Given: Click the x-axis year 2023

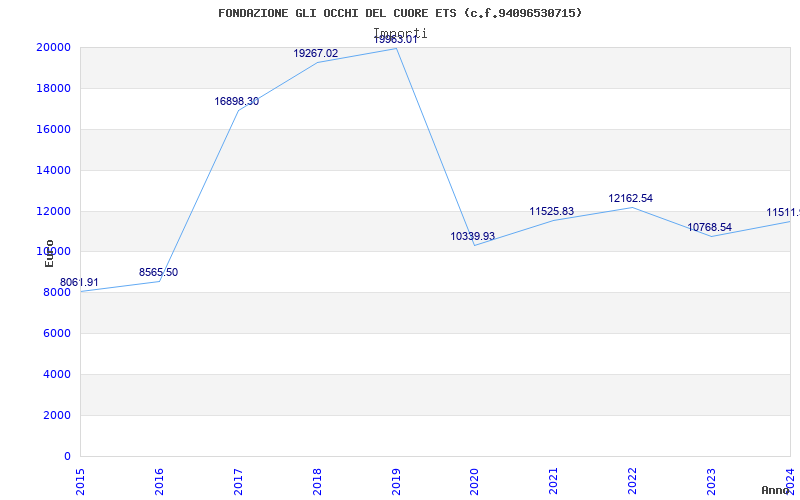Looking at the screenshot, I should [x=711, y=482].
